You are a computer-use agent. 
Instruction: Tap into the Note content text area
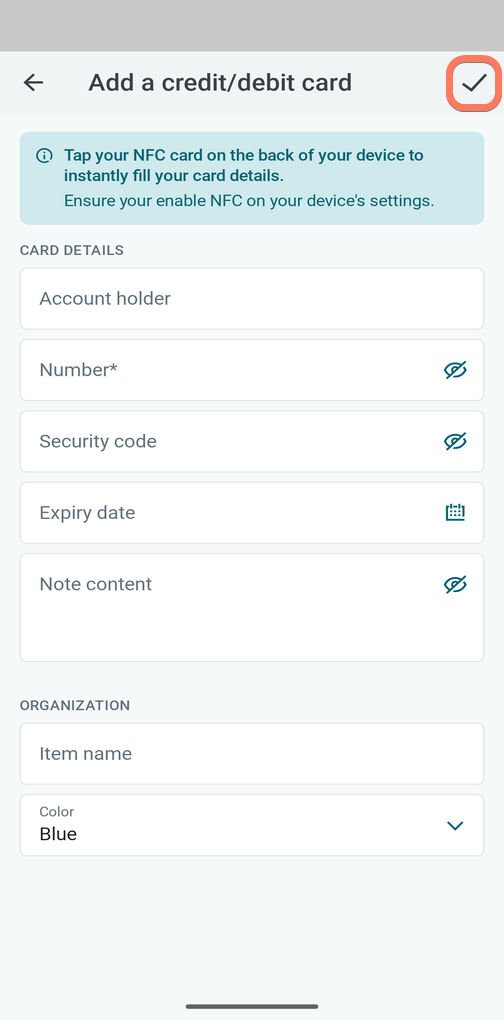coord(252,608)
